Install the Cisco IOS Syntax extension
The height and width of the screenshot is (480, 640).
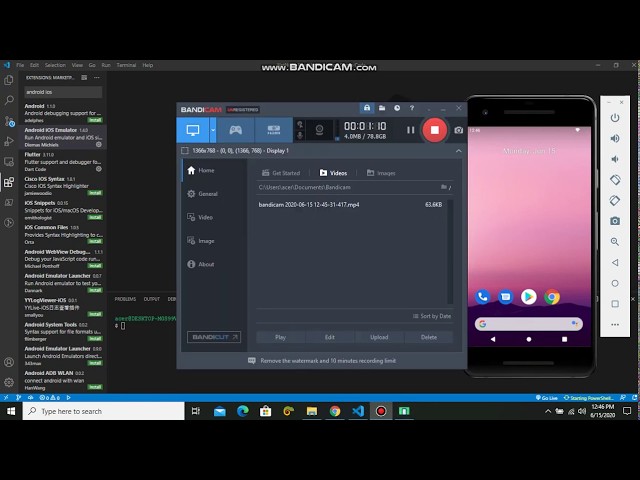[x=95, y=193]
